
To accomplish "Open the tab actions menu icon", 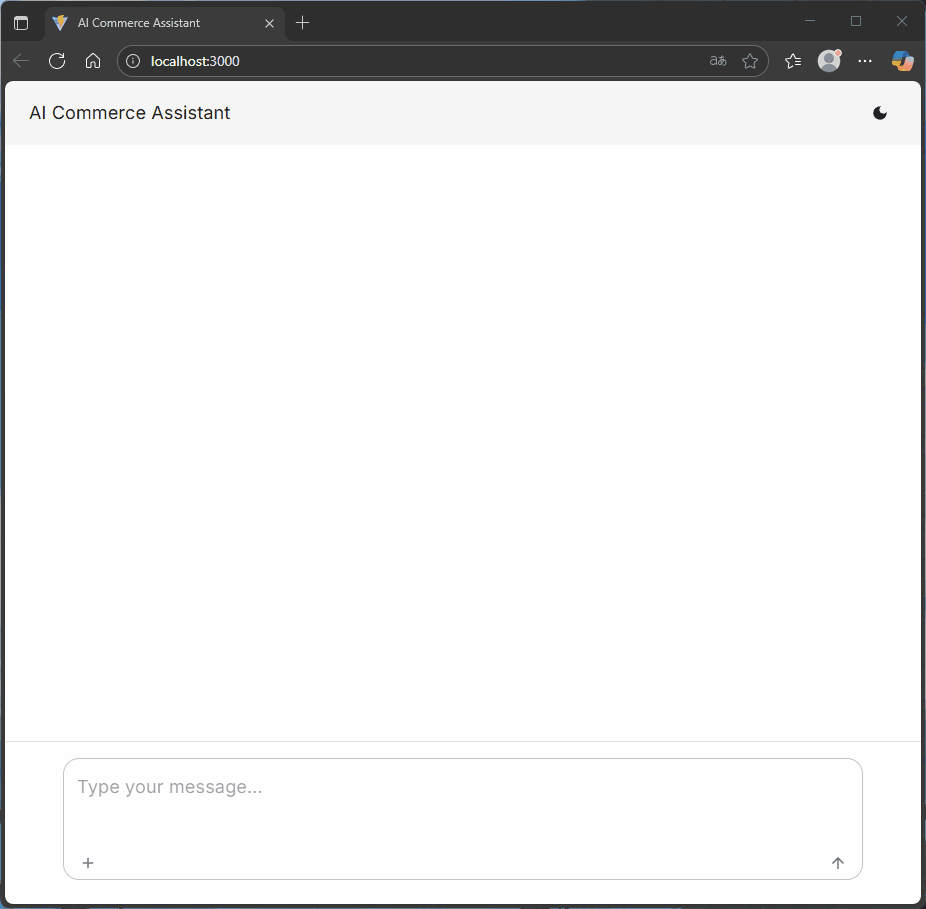I will click(21, 23).
